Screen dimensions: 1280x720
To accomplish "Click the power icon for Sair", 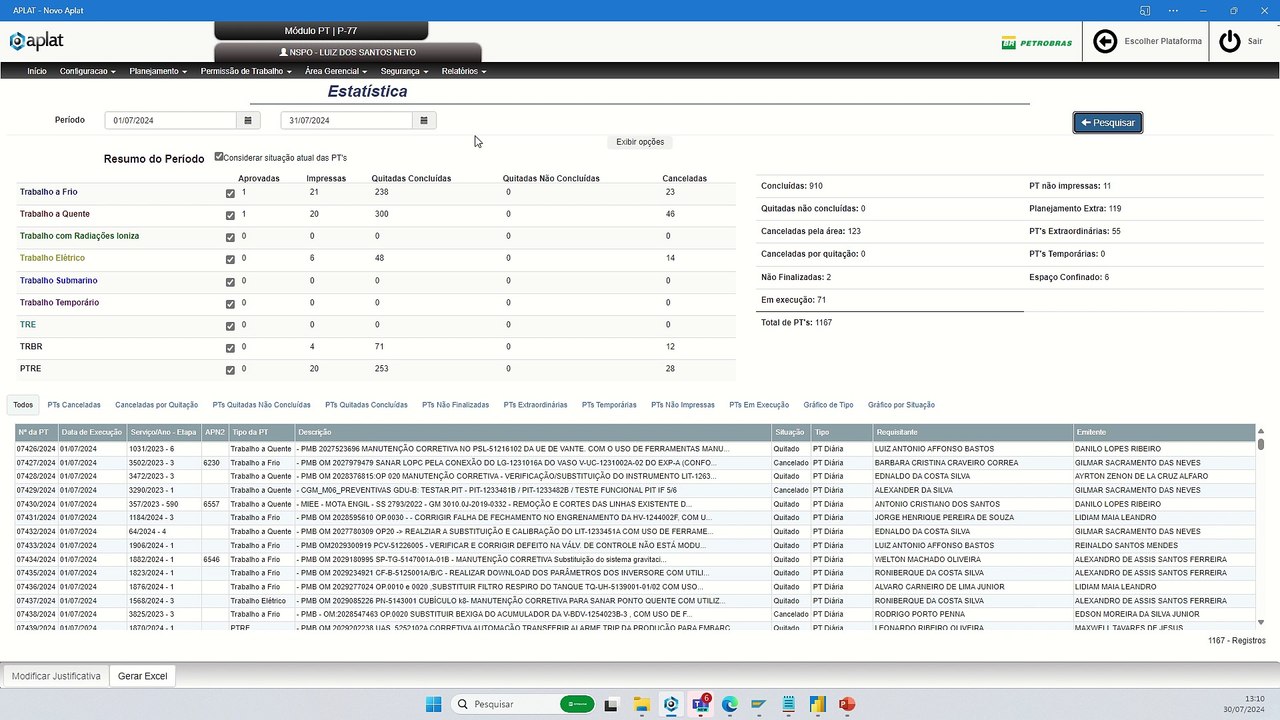I will click(1229, 41).
